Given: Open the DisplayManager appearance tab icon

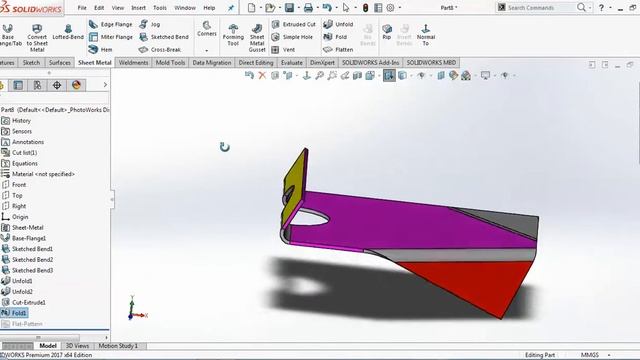Looking at the screenshot, I should coord(76,85).
